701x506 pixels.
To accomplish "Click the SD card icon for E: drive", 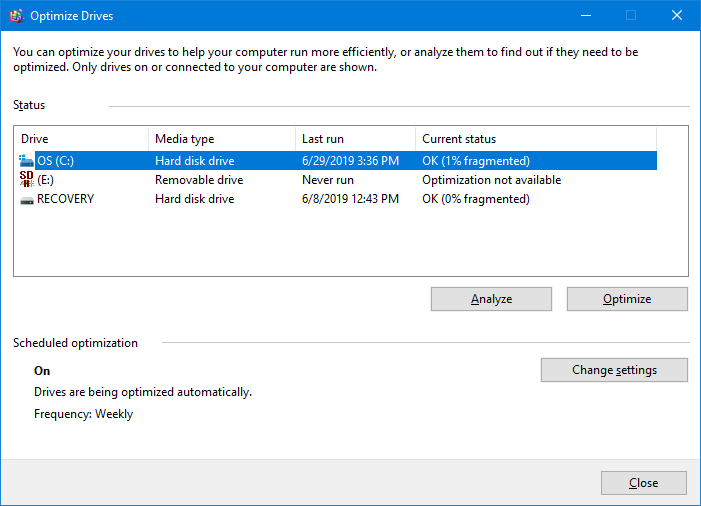I will click(26, 179).
